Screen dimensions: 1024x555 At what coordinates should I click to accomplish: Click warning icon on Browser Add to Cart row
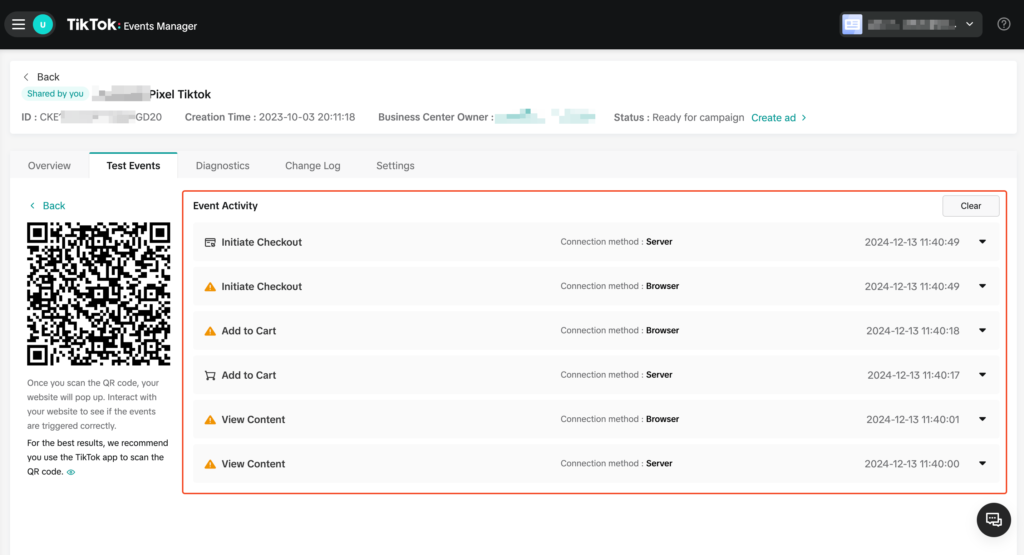click(210, 331)
